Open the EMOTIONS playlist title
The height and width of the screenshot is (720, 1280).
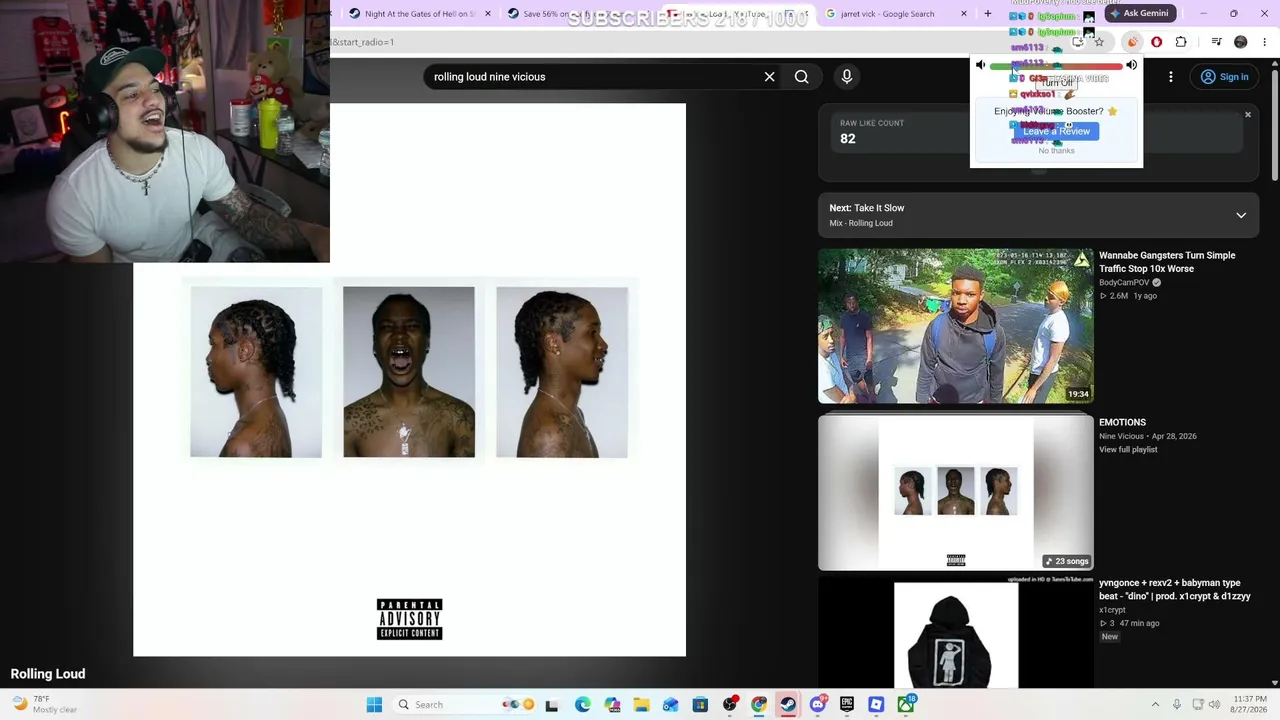[1122, 422]
